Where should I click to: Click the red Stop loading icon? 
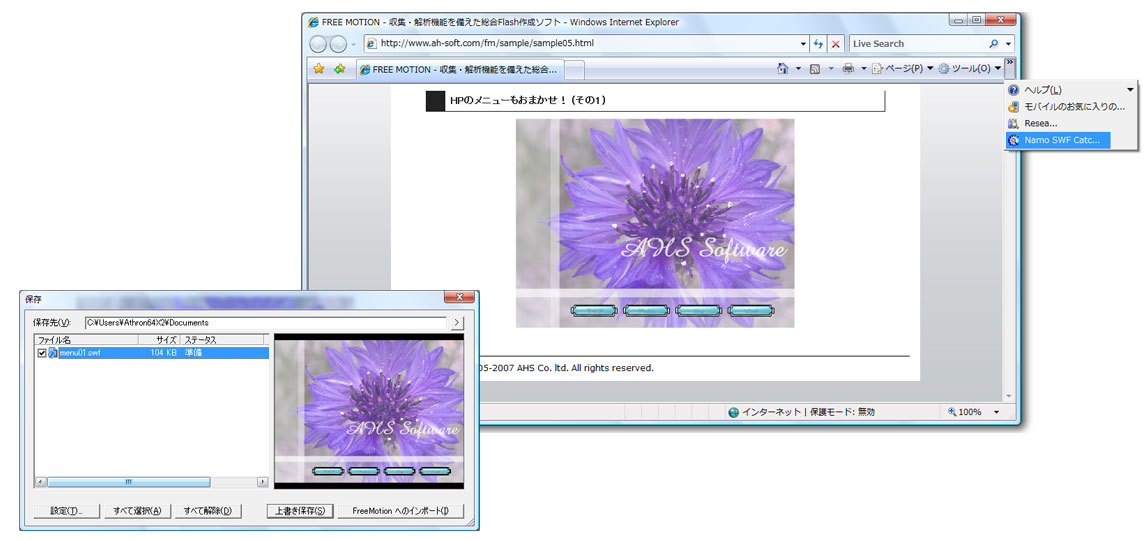click(x=835, y=44)
